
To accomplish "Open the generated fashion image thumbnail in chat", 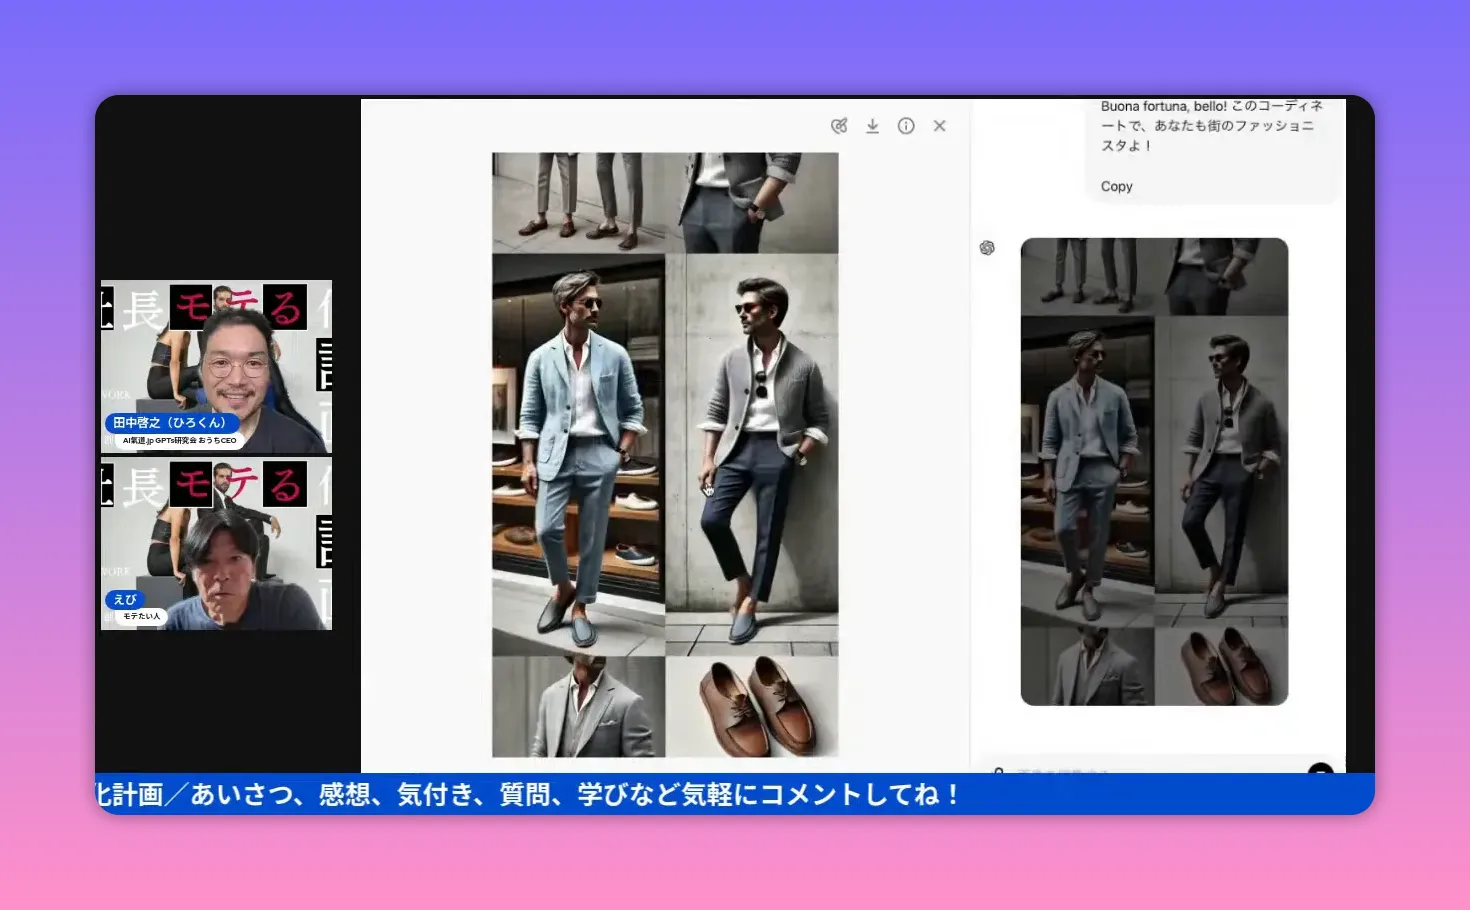I will (x=1153, y=470).
